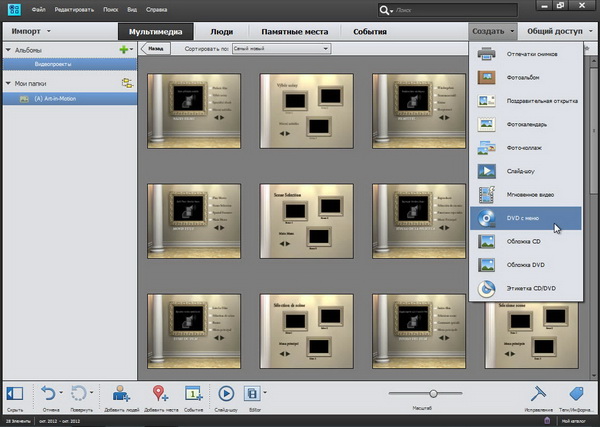Open the Fix tools icon at bottom right

(x=536, y=393)
